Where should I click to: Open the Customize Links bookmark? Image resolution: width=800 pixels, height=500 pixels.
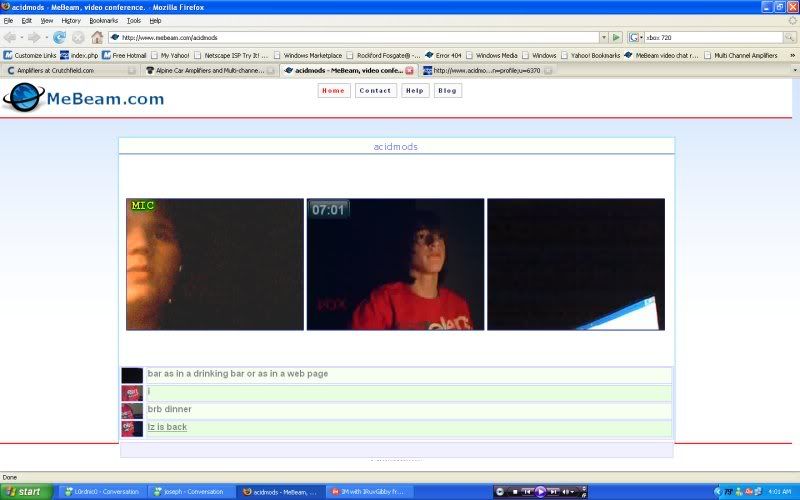point(30,55)
